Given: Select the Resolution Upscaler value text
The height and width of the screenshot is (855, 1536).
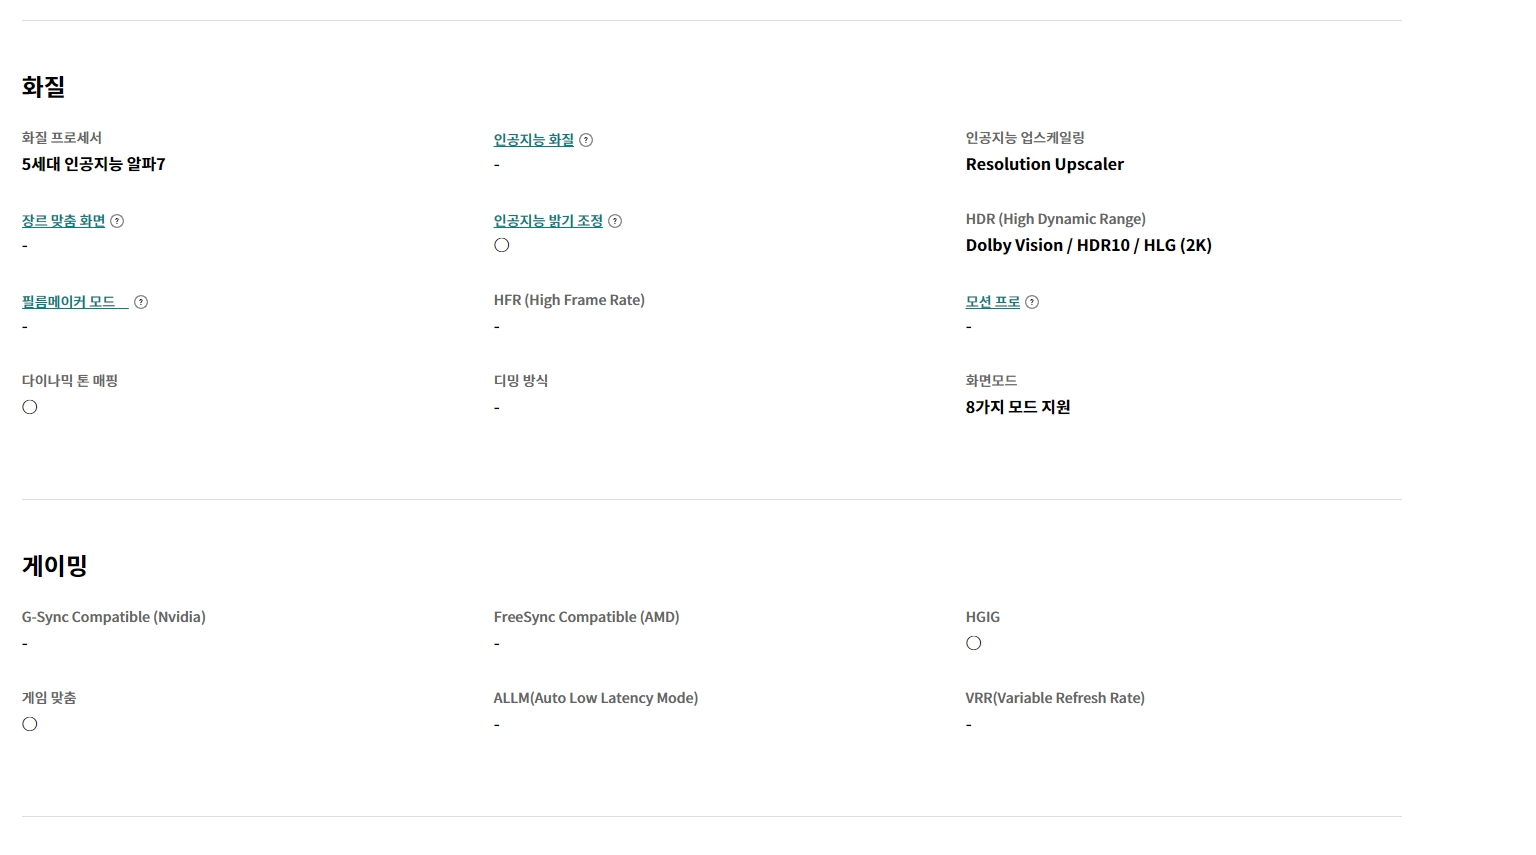Looking at the screenshot, I should pyautogui.click(x=1044, y=164).
